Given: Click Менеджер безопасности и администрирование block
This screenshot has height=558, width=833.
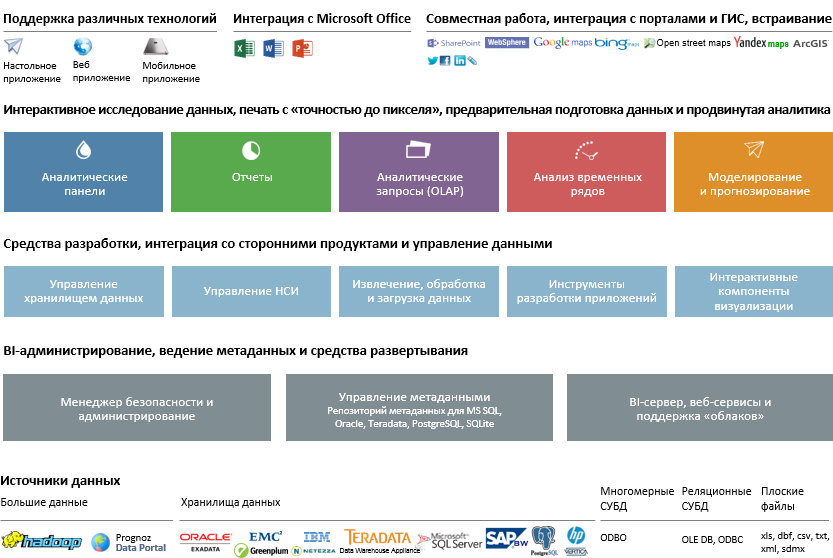Looking at the screenshot, I should coord(137,408).
